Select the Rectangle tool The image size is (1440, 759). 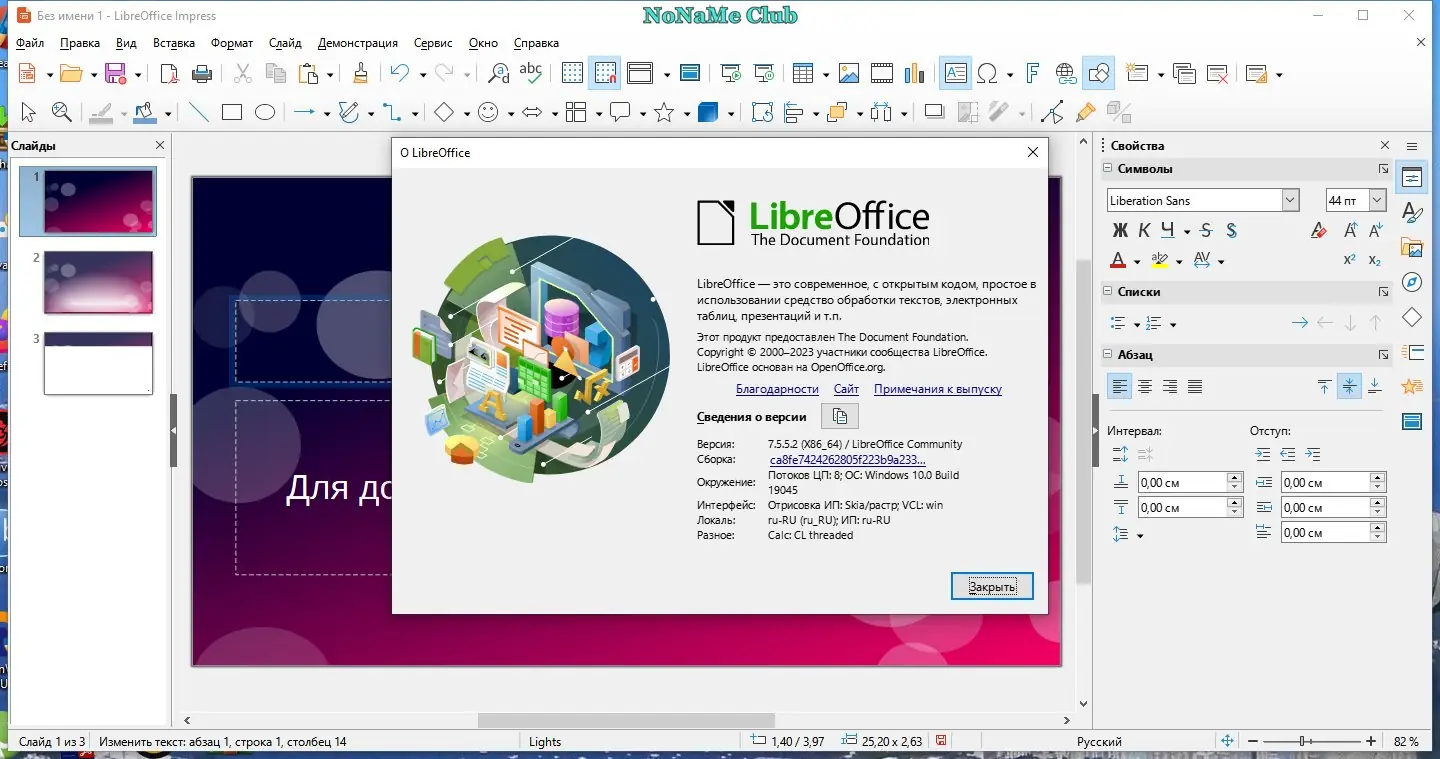tap(232, 113)
